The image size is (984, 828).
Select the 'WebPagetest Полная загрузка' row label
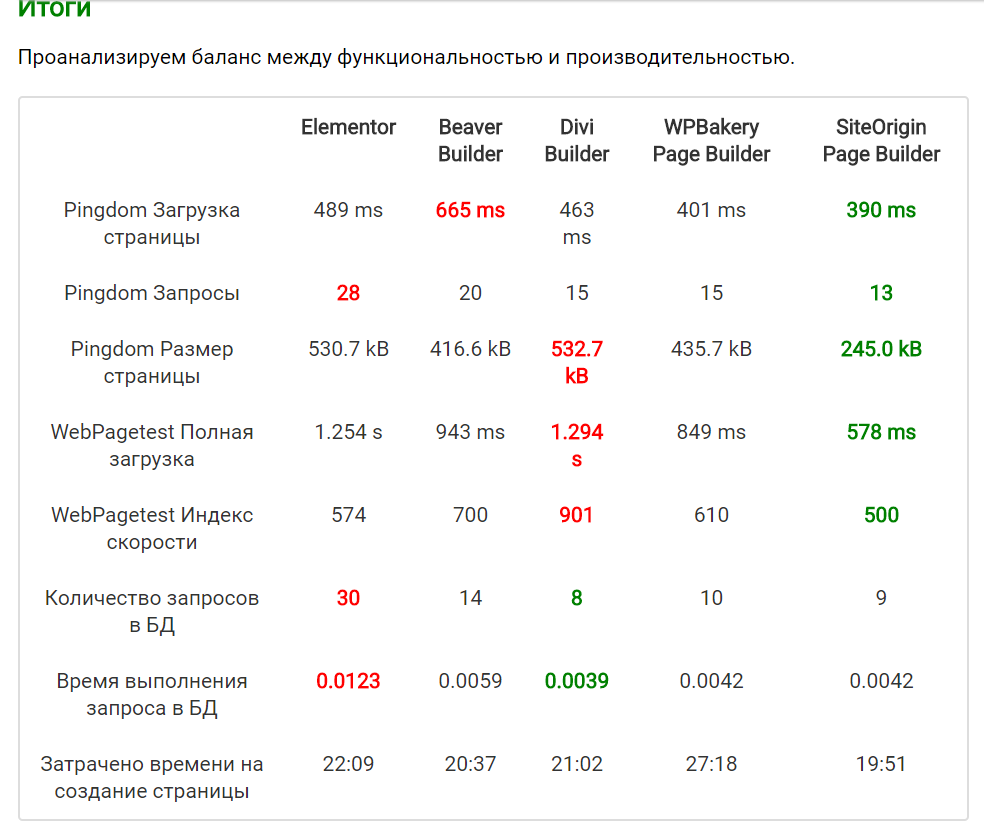152,445
